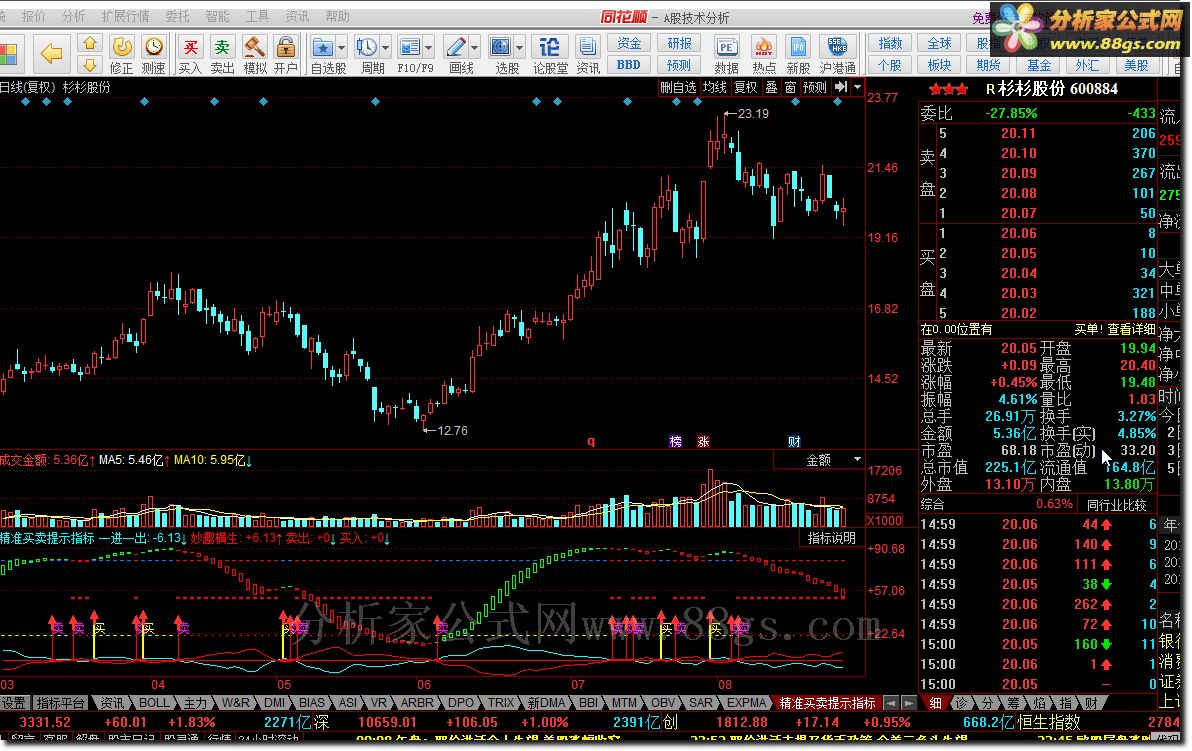Viewport: 1192px width, 751px height.
Task: Click the 榜 marker on the chart
Action: click(x=675, y=442)
